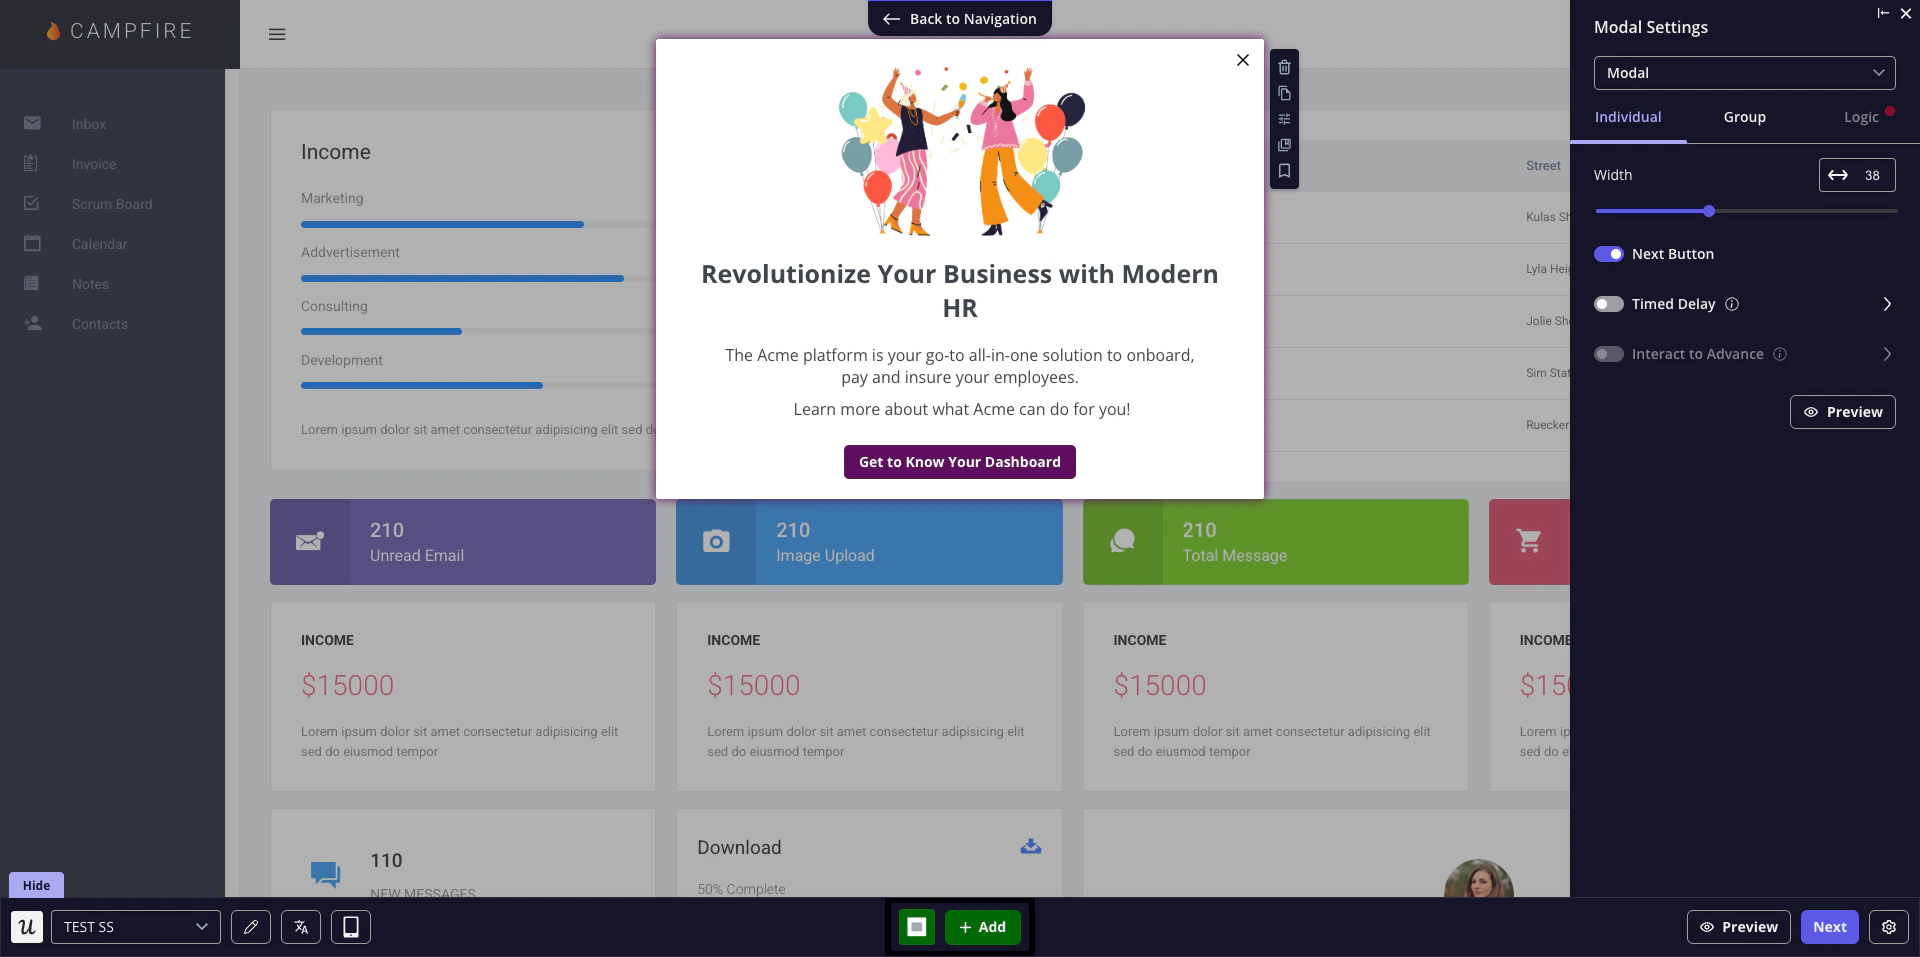Viewport: 1920px width, 957px height.
Task: Click the Userpilot logo in the bottom bar
Action: 27,927
